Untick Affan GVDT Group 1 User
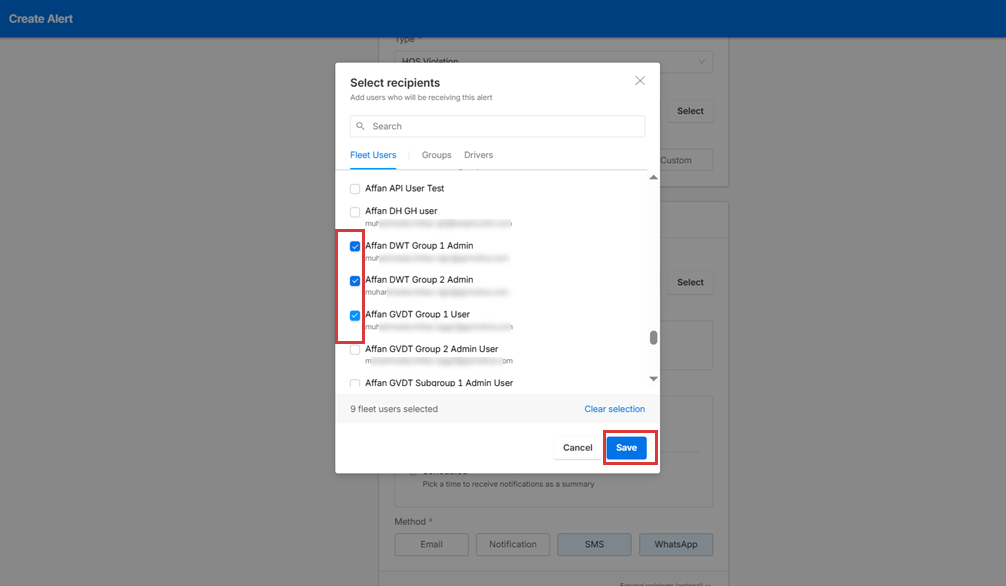This screenshot has width=1006, height=586. 355,315
